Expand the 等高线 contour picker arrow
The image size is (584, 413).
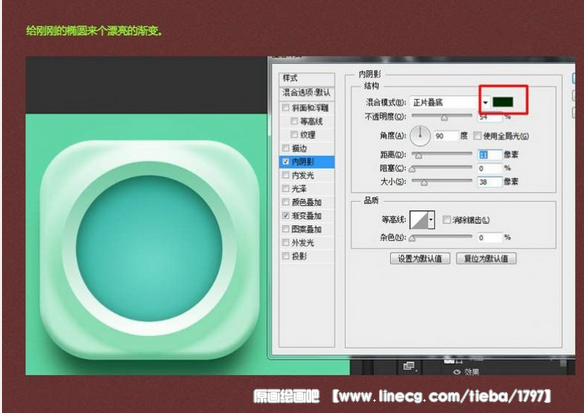[431, 220]
